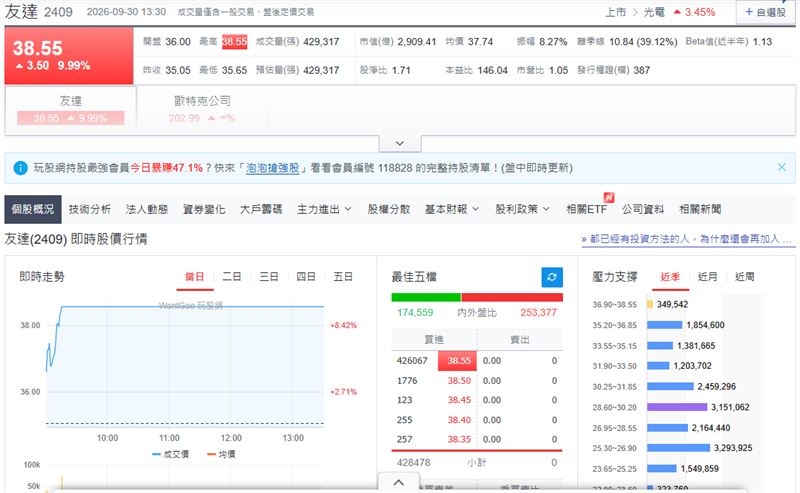Expand the 基本財報 dropdown menu
This screenshot has height=493, width=800.
click(452, 209)
